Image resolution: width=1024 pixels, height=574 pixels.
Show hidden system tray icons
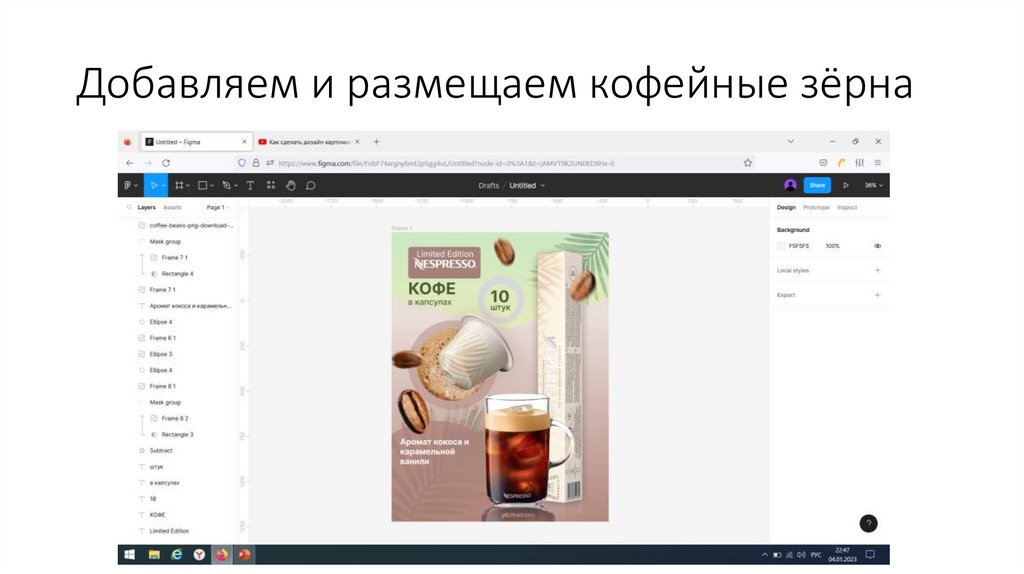[x=764, y=554]
